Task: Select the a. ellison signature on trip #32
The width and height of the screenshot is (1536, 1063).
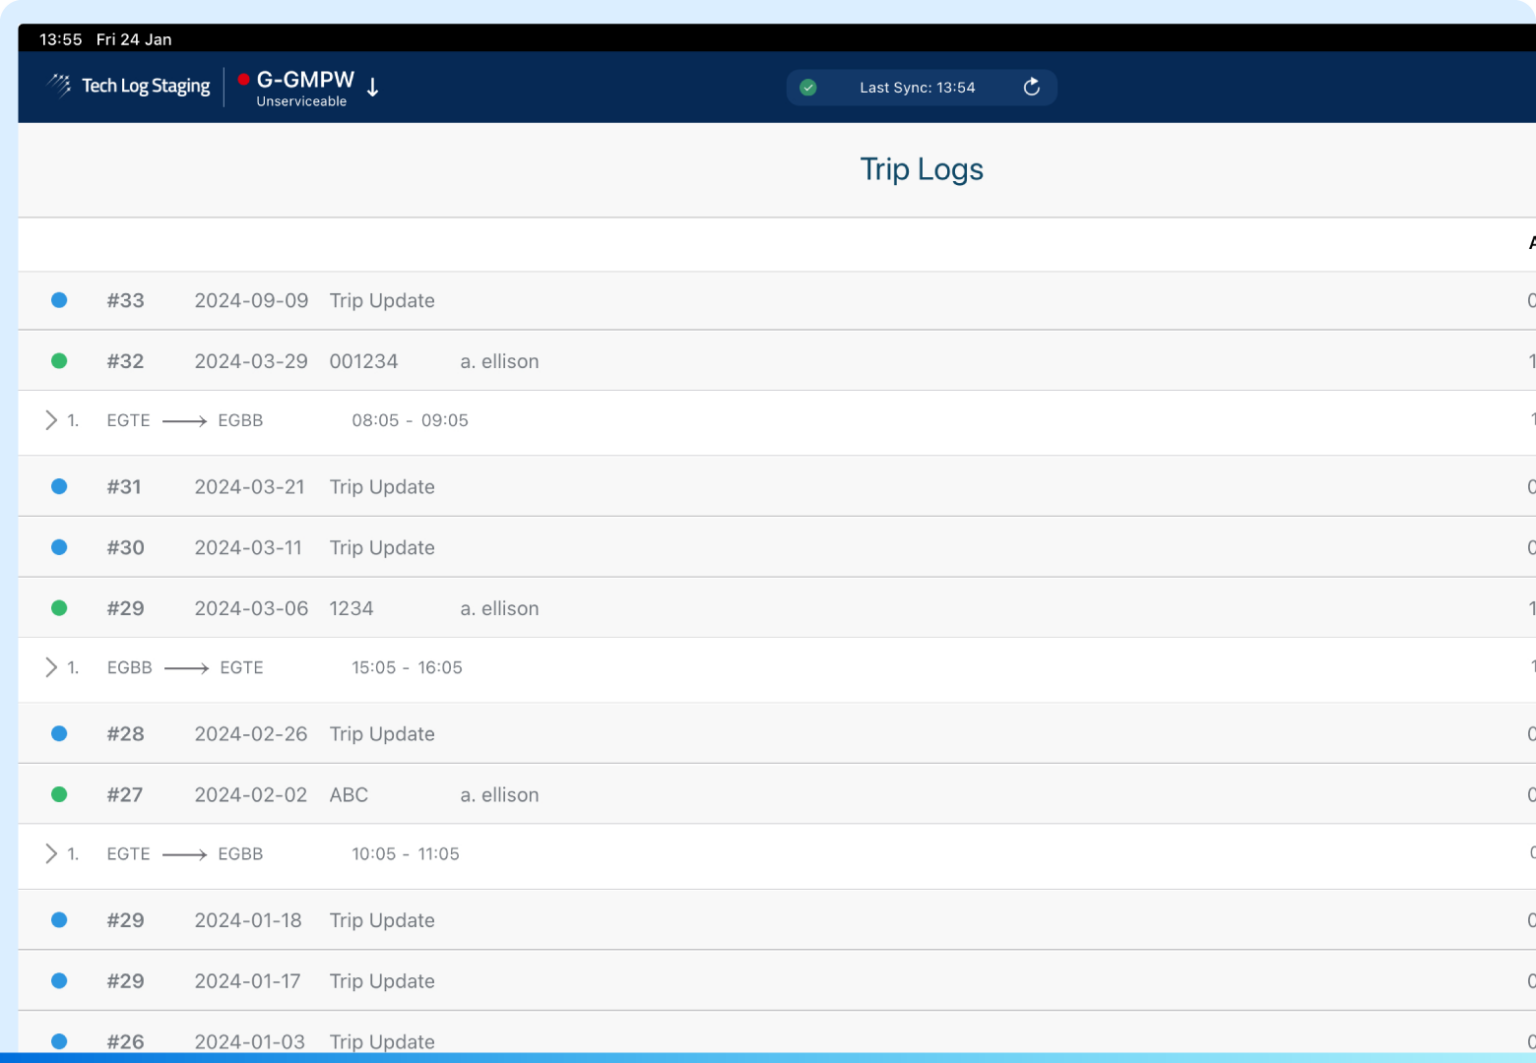Action: click(499, 360)
